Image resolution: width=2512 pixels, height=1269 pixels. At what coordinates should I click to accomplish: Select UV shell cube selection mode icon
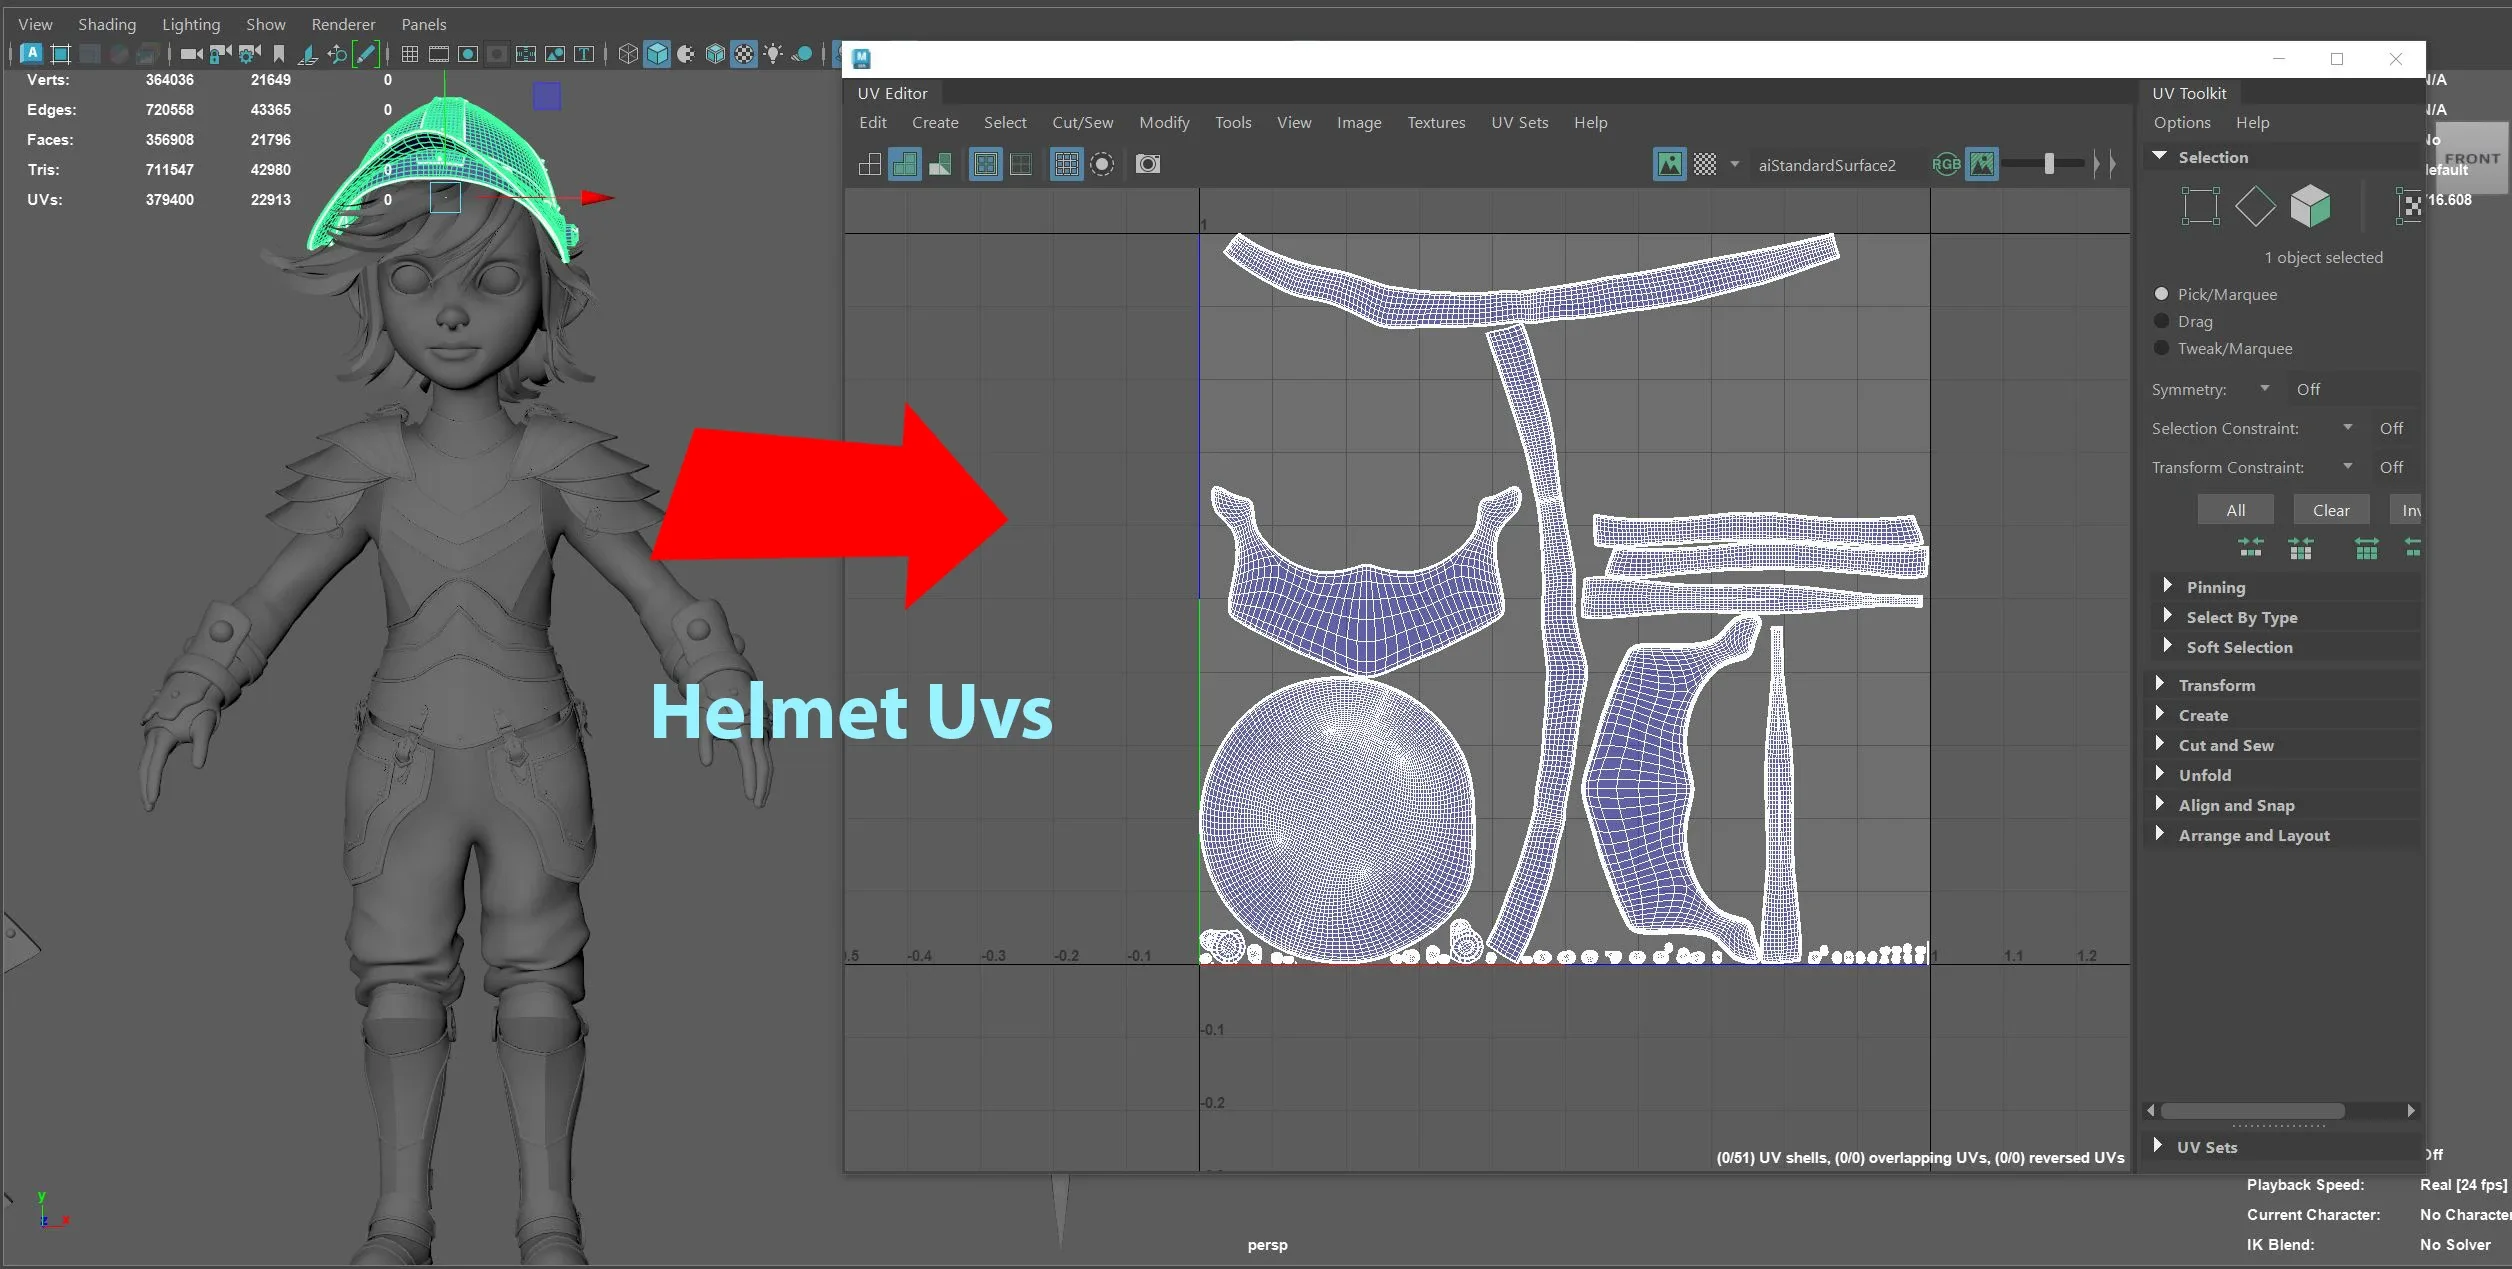[2310, 206]
